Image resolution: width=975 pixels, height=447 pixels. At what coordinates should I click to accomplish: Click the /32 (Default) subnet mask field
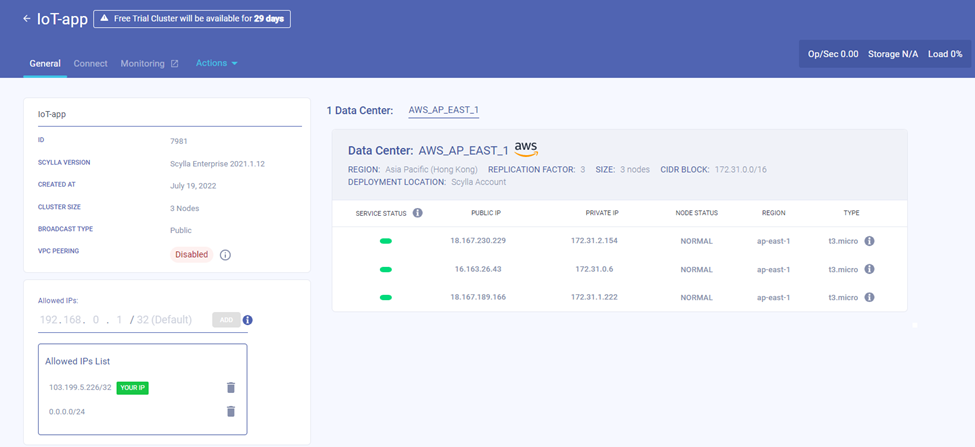pos(164,320)
